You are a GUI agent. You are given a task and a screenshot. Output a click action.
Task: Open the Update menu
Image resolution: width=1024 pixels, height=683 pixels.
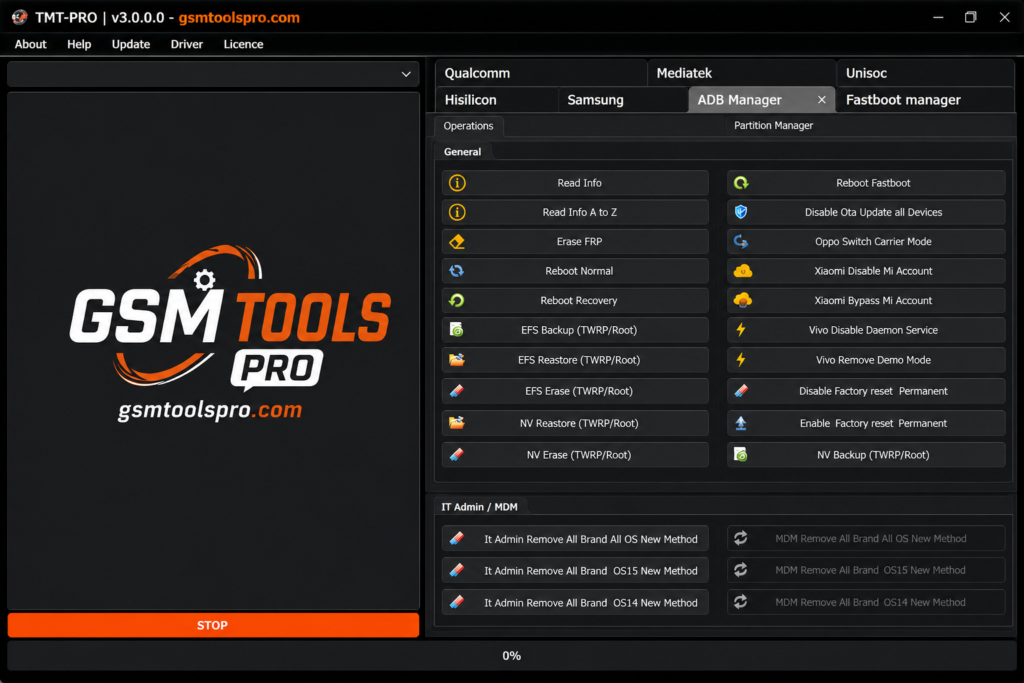pos(131,44)
